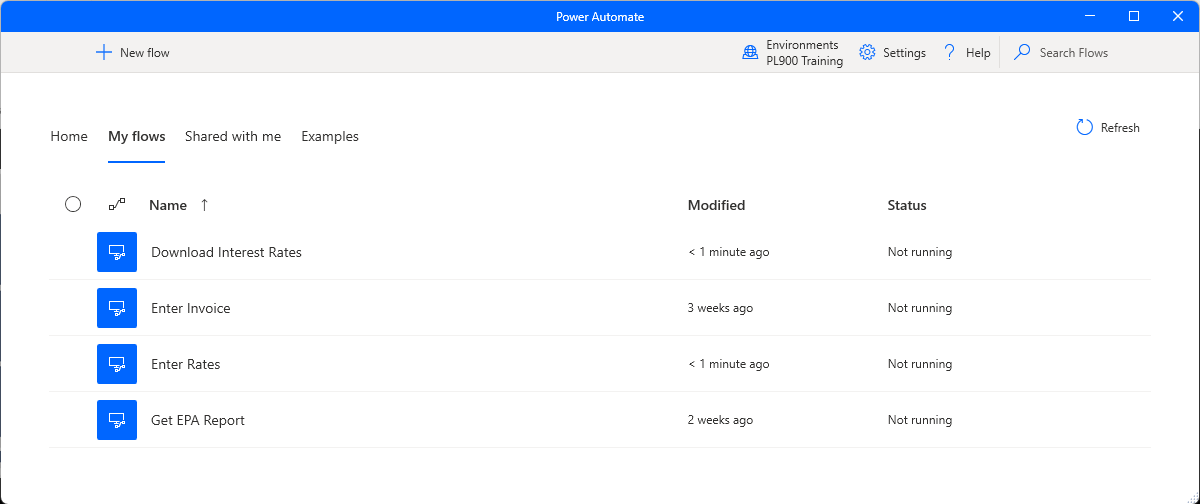The height and width of the screenshot is (504, 1200).
Task: Open the Environments globe icon
Action: coord(750,53)
